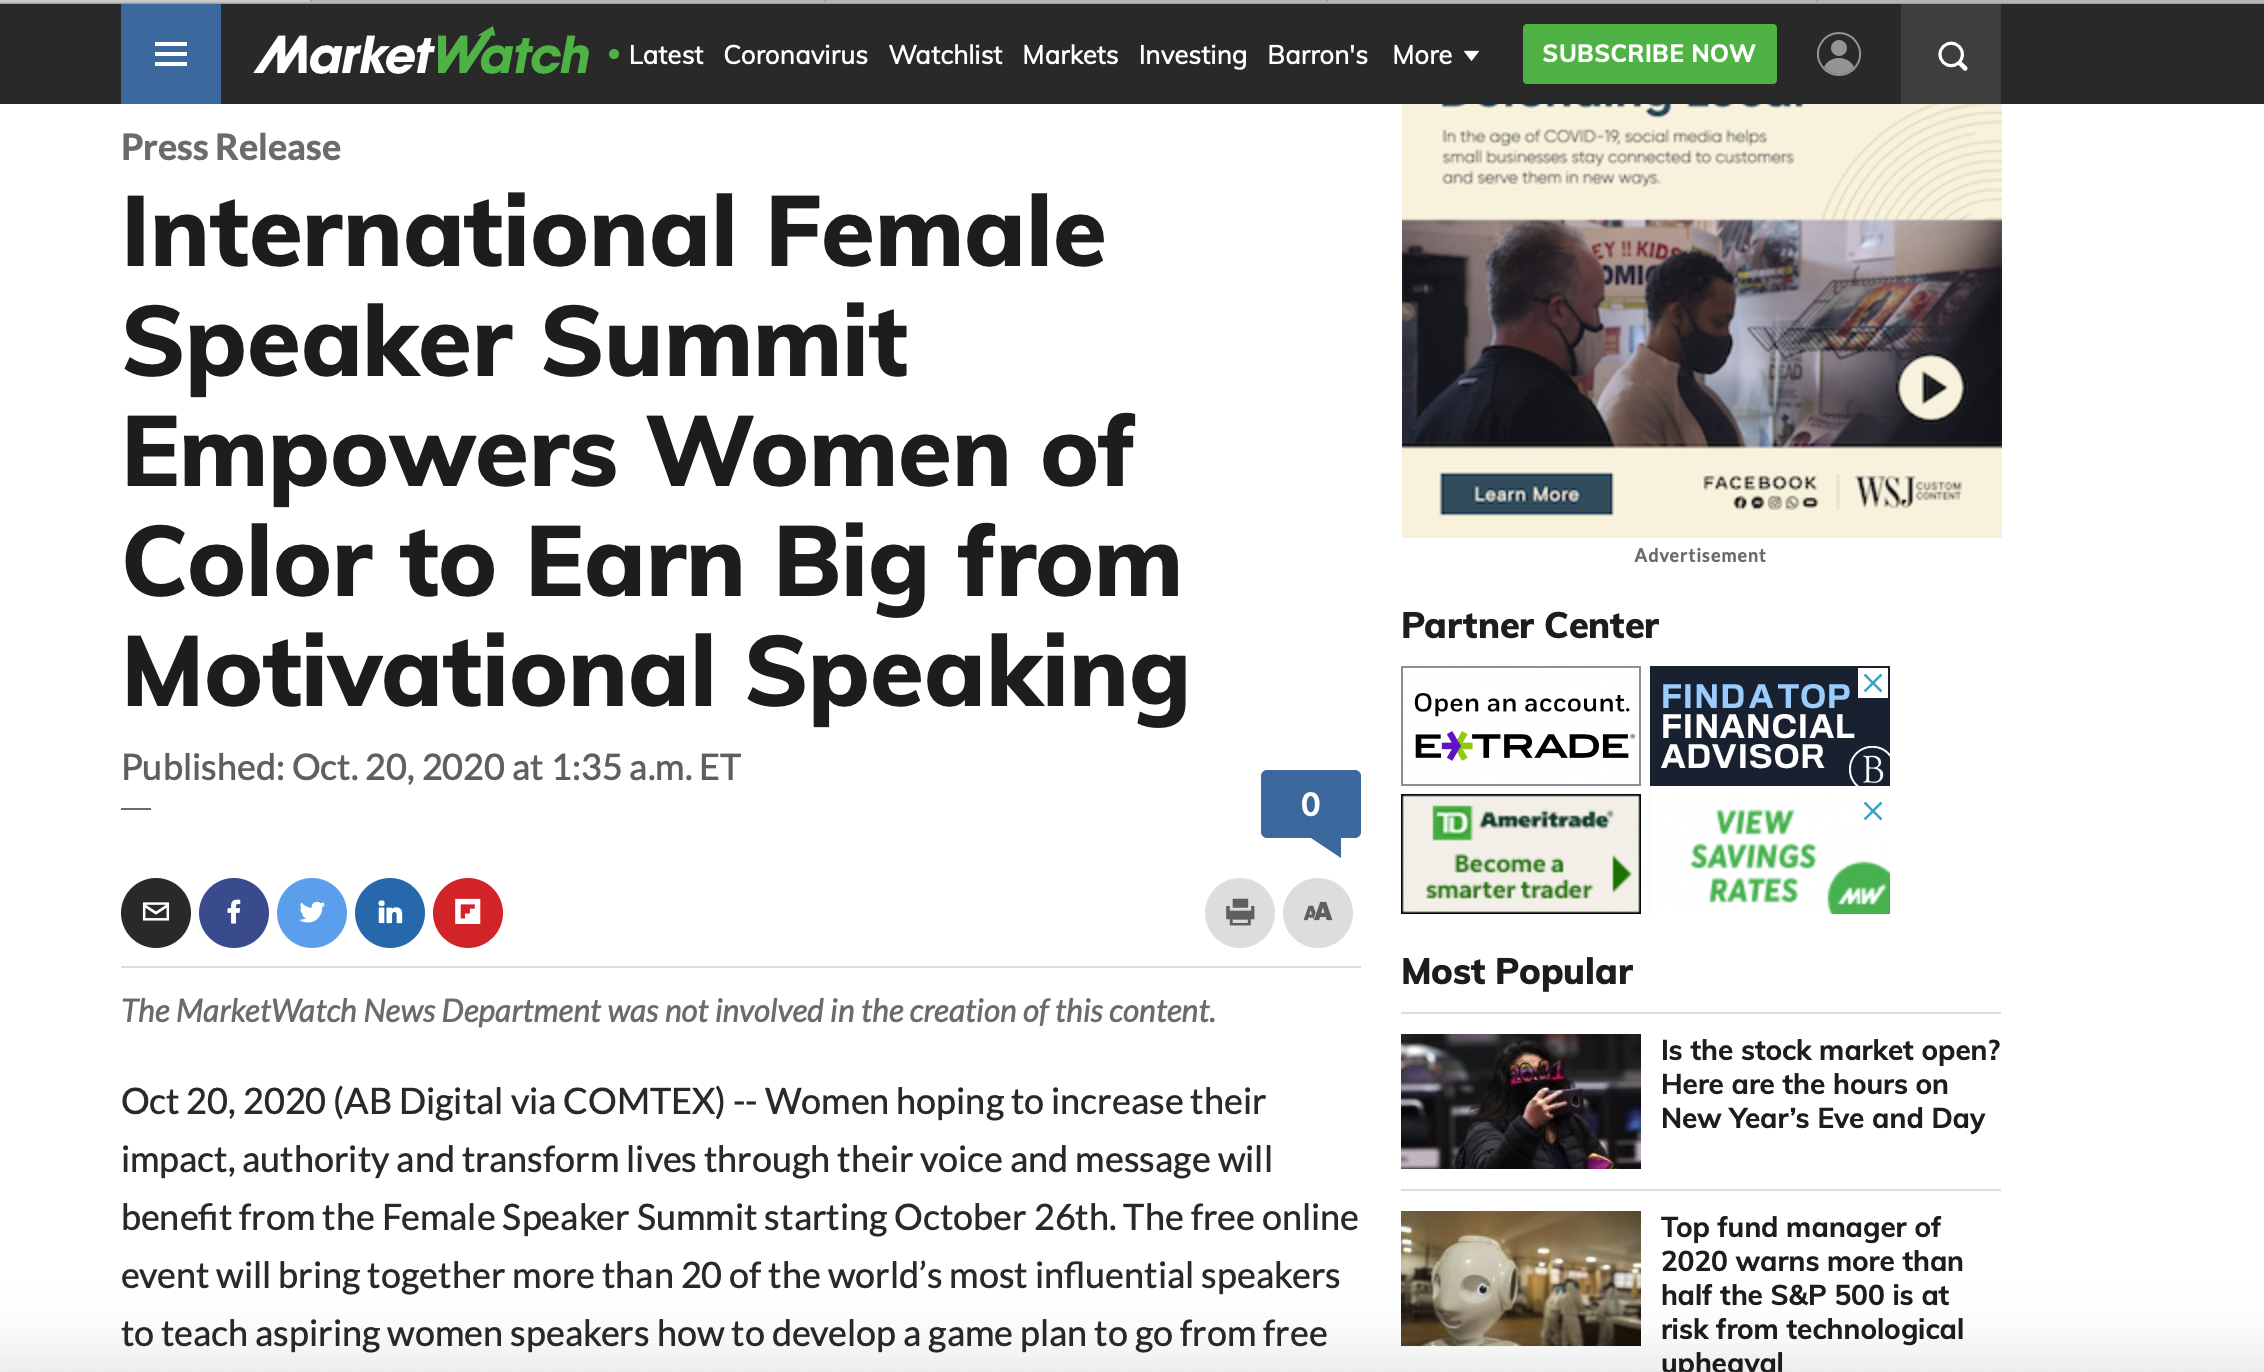Click the MarketWatch logo

(x=421, y=53)
